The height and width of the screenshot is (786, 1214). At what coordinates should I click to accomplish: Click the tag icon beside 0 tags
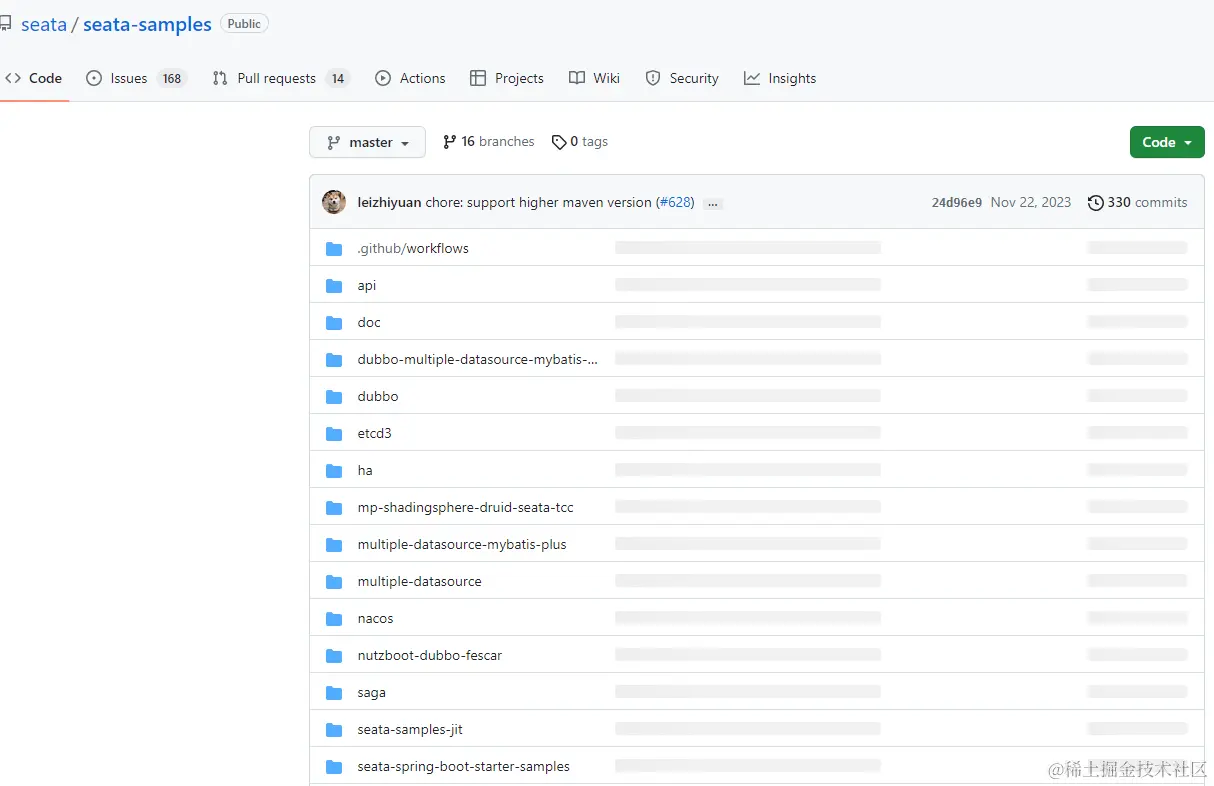pos(559,142)
